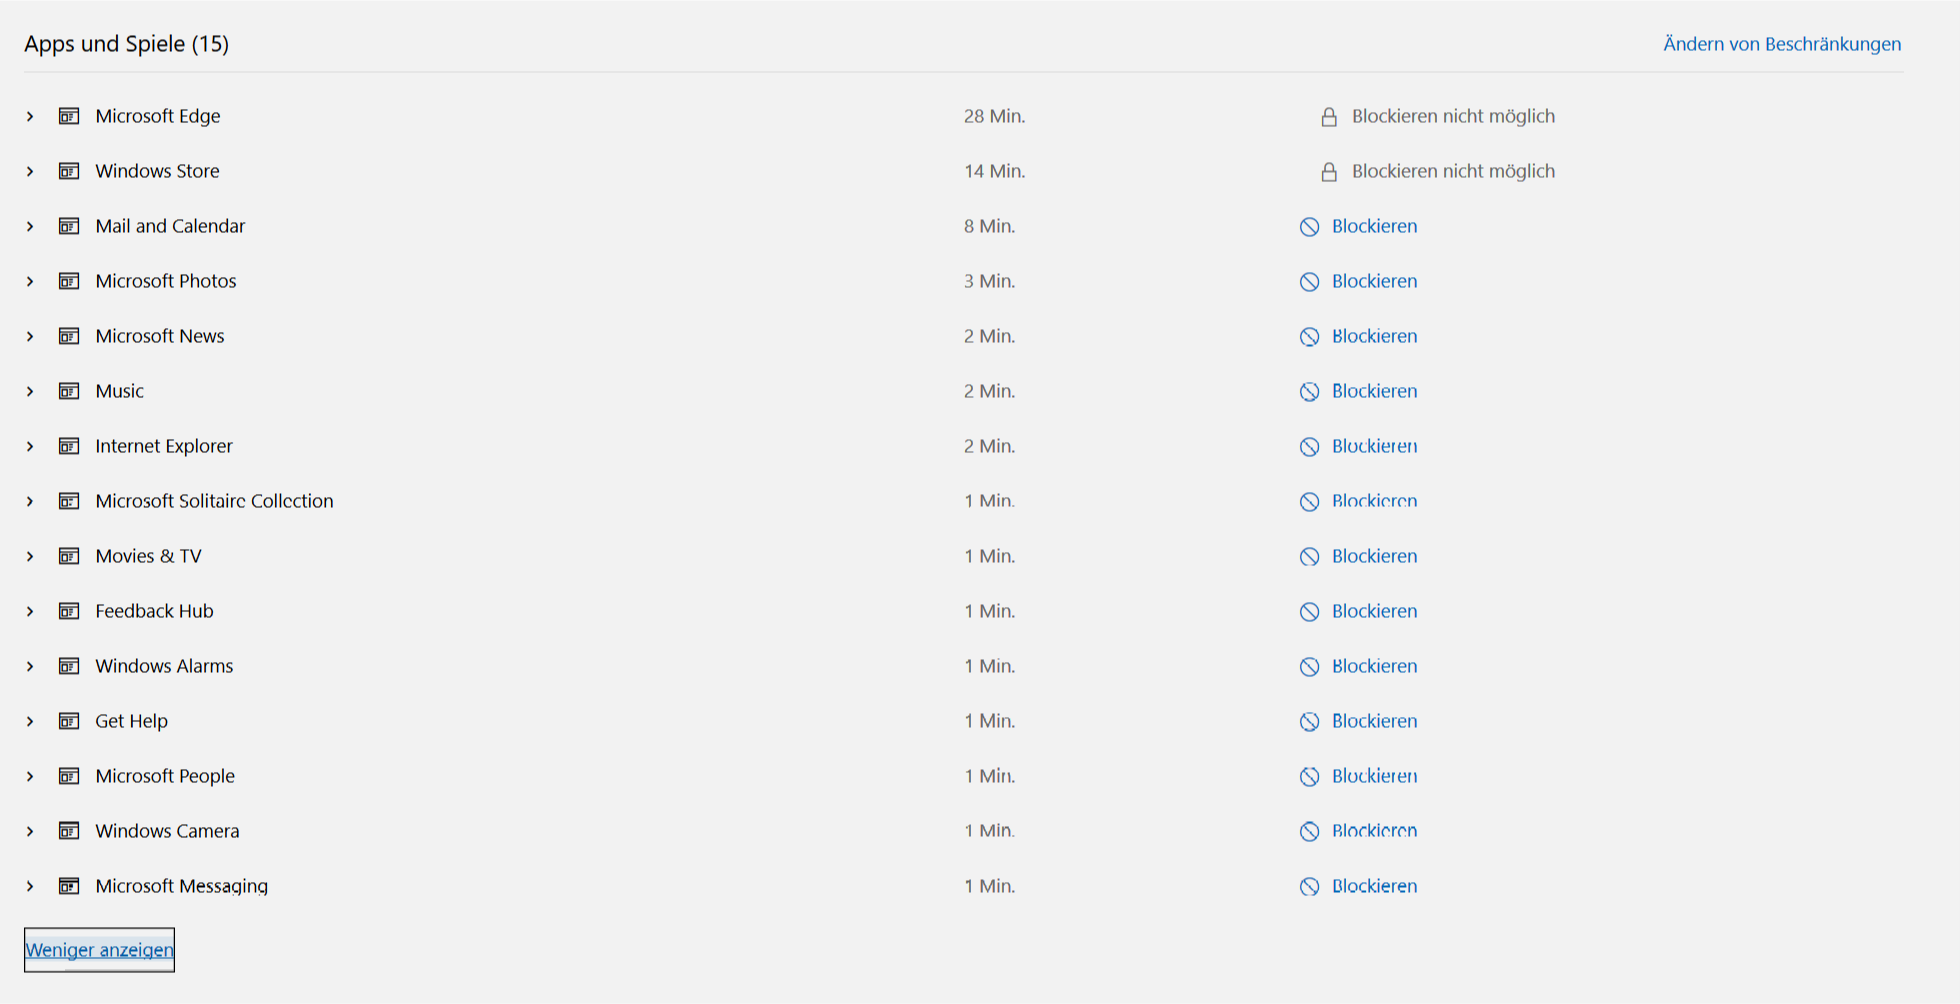Click the 8 Min. usage value
1960x1004 pixels.
pos(990,226)
